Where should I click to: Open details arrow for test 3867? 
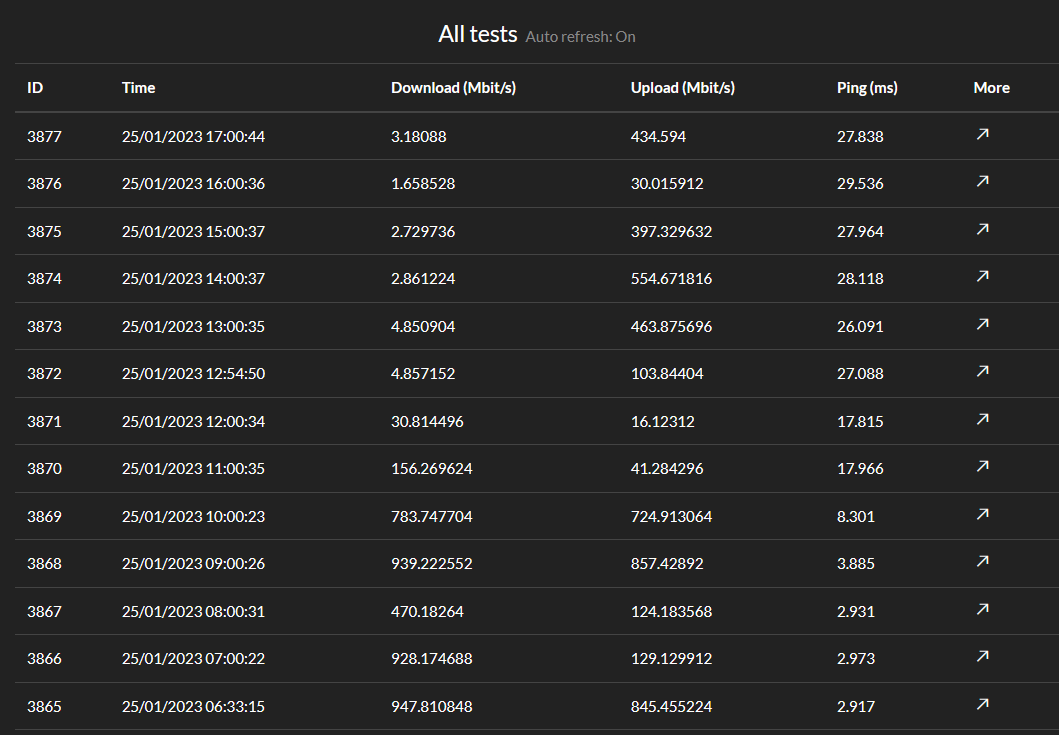[x=982, y=609]
